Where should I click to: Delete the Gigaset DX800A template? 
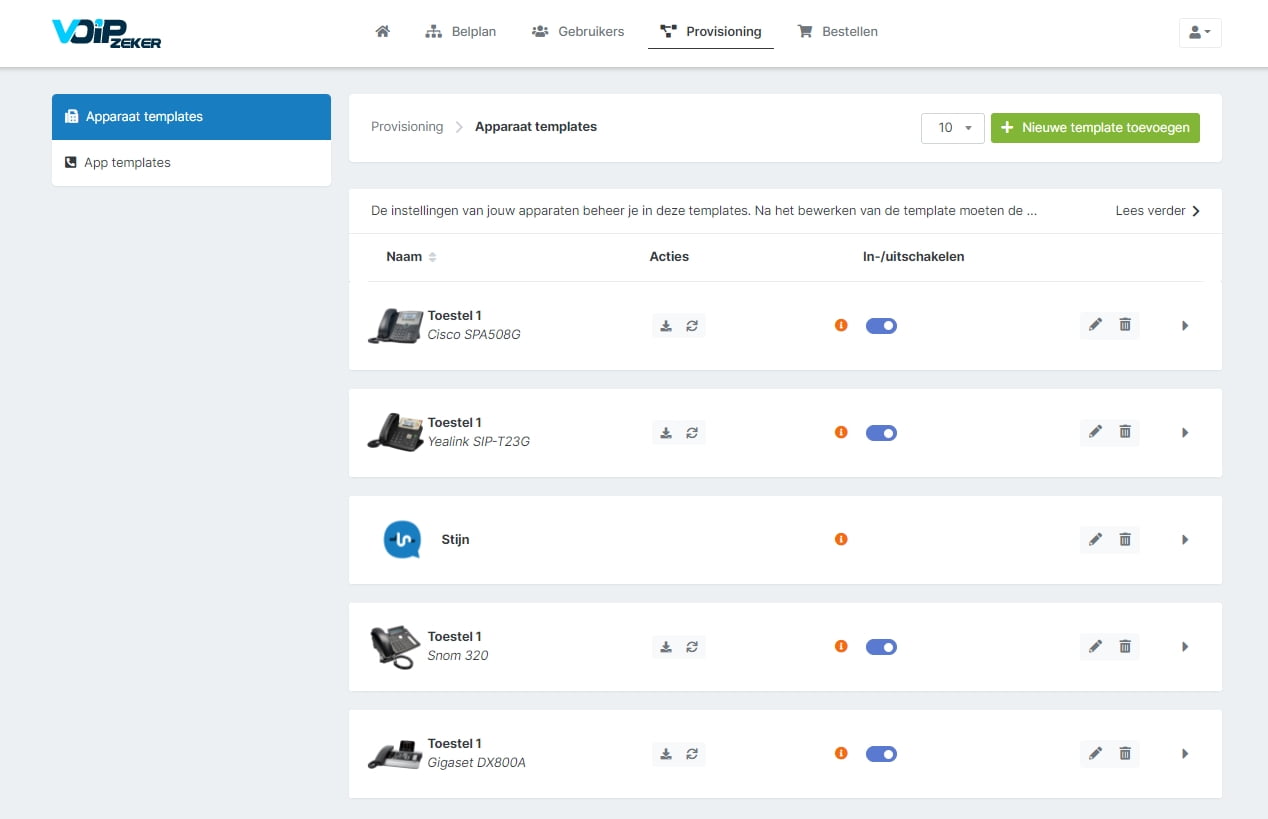[x=1125, y=753]
